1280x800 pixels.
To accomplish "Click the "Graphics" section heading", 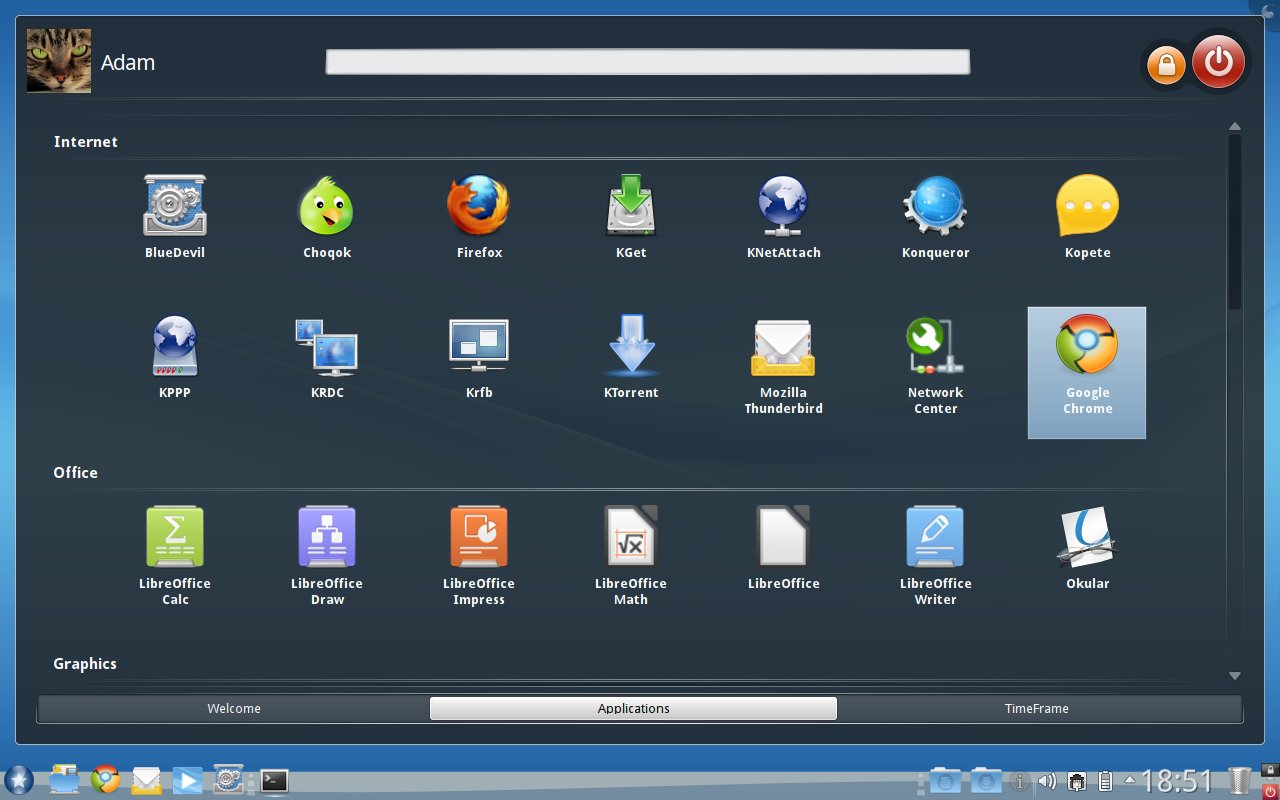I will pyautogui.click(x=85, y=664).
